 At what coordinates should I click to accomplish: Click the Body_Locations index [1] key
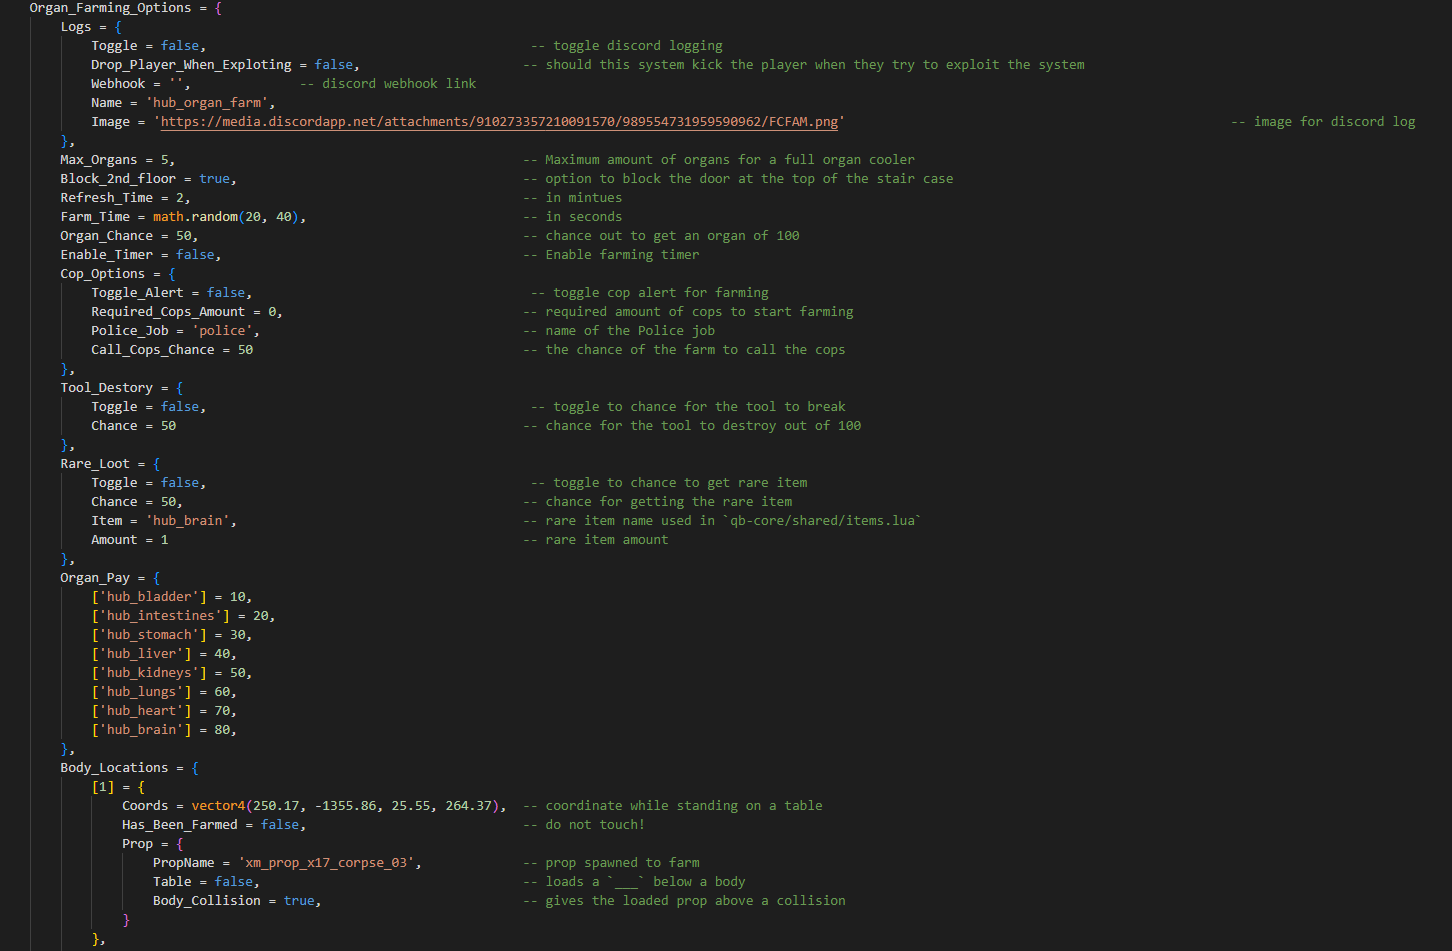coord(103,787)
